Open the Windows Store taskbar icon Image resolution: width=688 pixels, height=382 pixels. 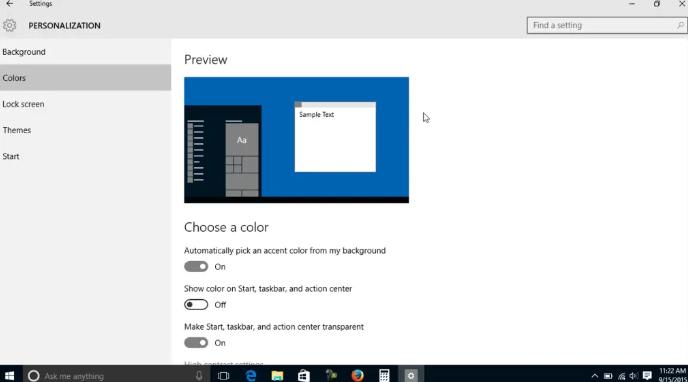click(304, 376)
